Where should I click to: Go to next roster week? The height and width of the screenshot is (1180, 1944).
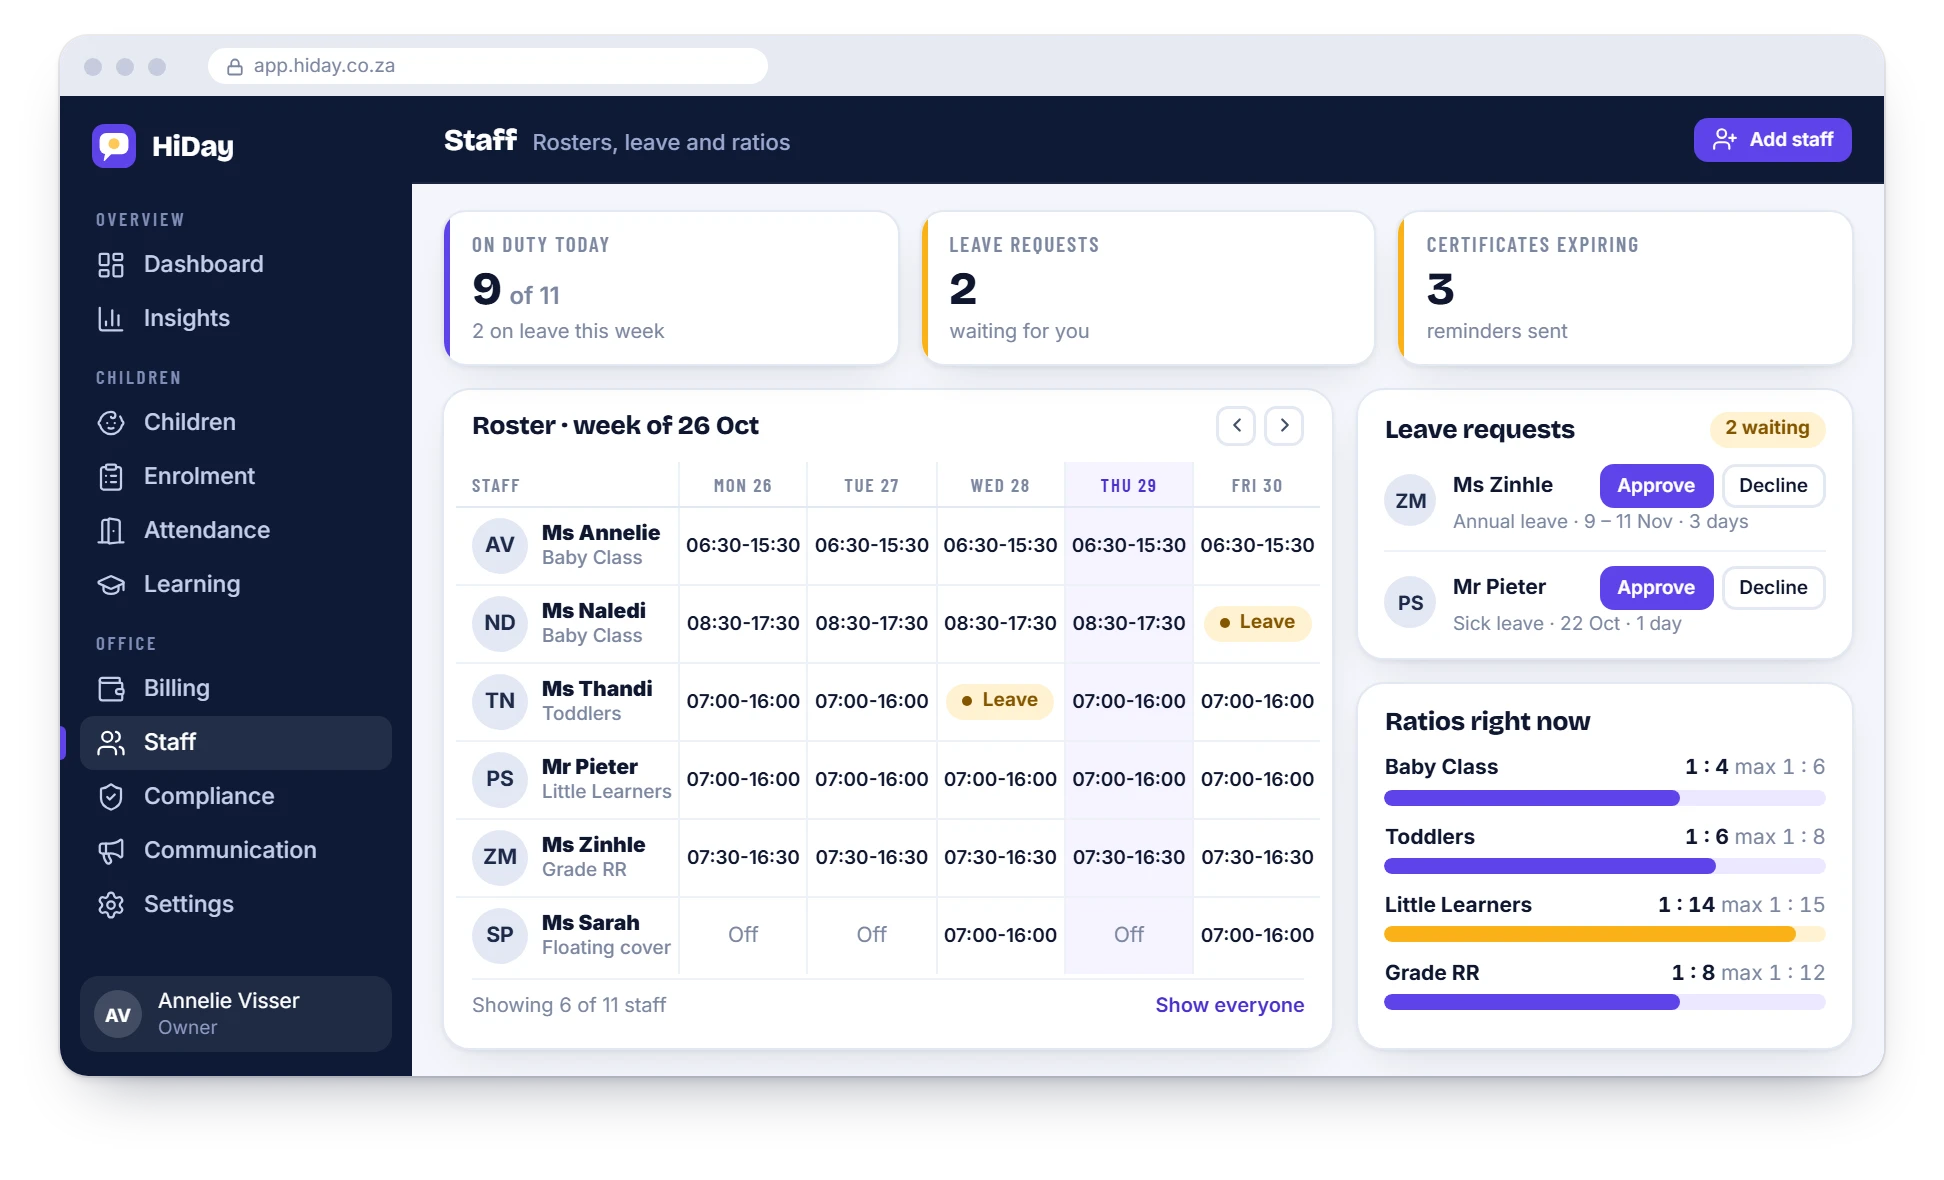[x=1284, y=426]
